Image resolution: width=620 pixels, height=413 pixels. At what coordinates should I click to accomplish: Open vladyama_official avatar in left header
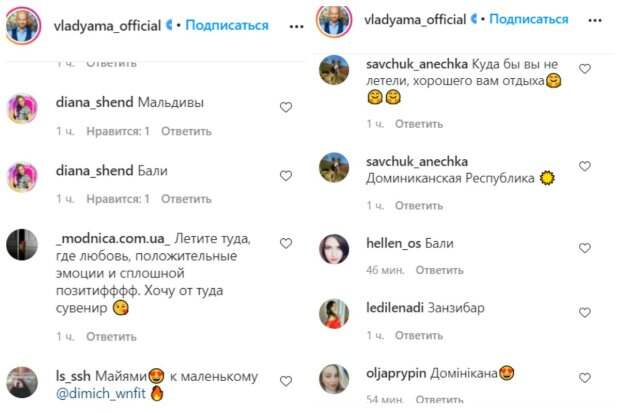tap(23, 26)
